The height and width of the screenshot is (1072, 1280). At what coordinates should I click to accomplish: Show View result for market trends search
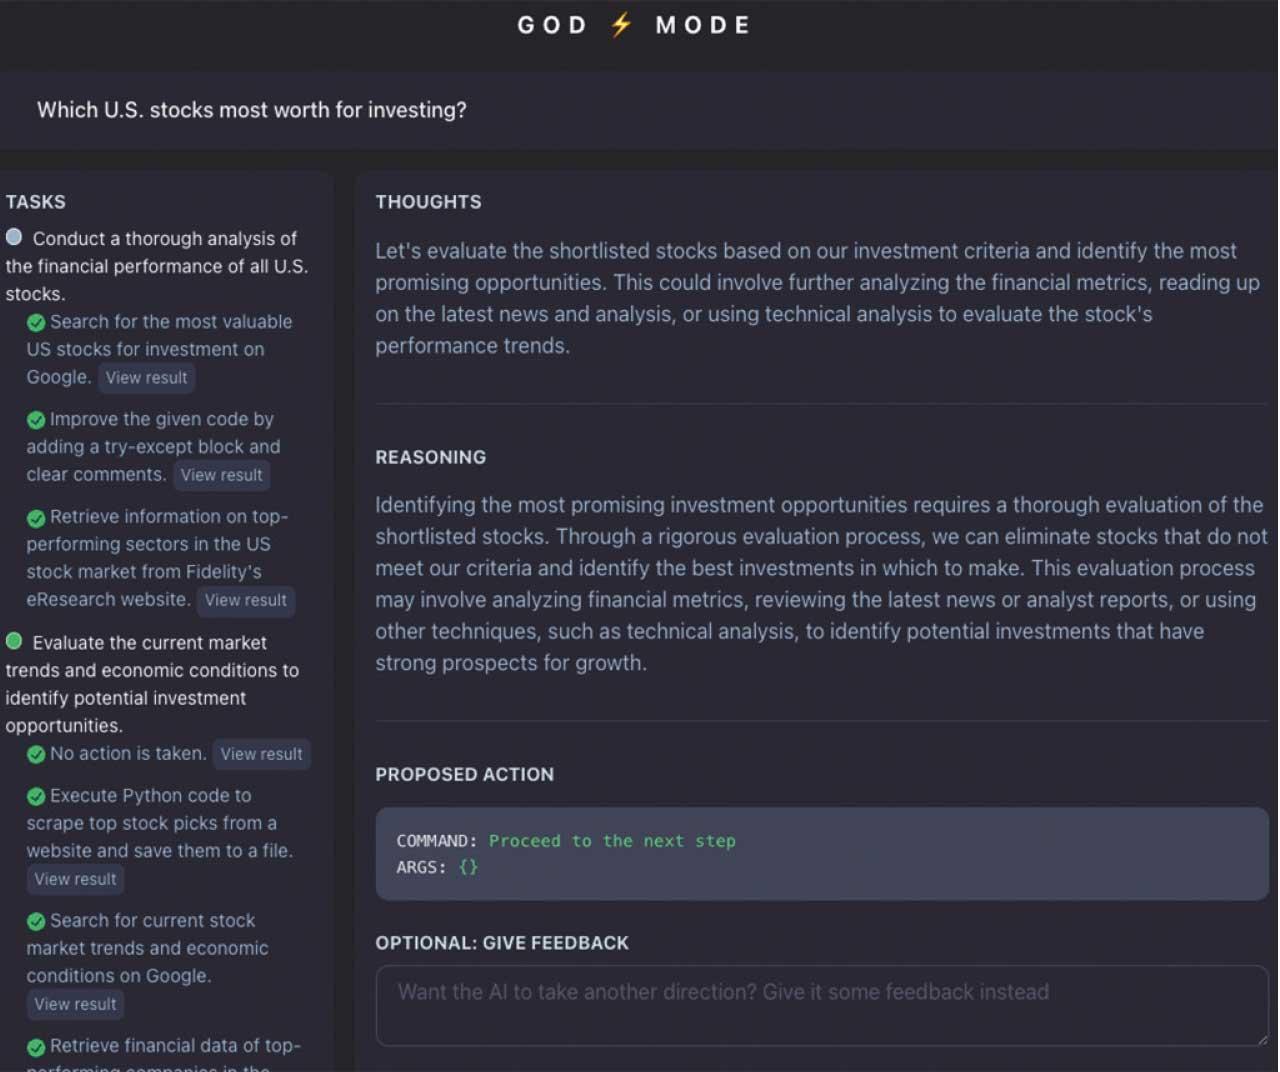[x=75, y=1004]
